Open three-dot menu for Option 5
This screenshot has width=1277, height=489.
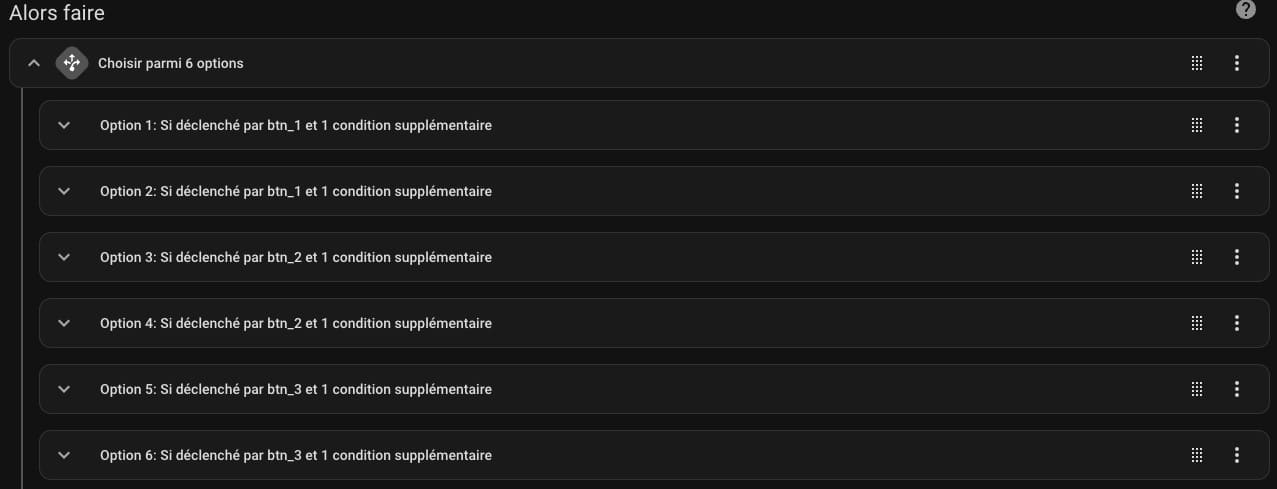coord(1237,389)
